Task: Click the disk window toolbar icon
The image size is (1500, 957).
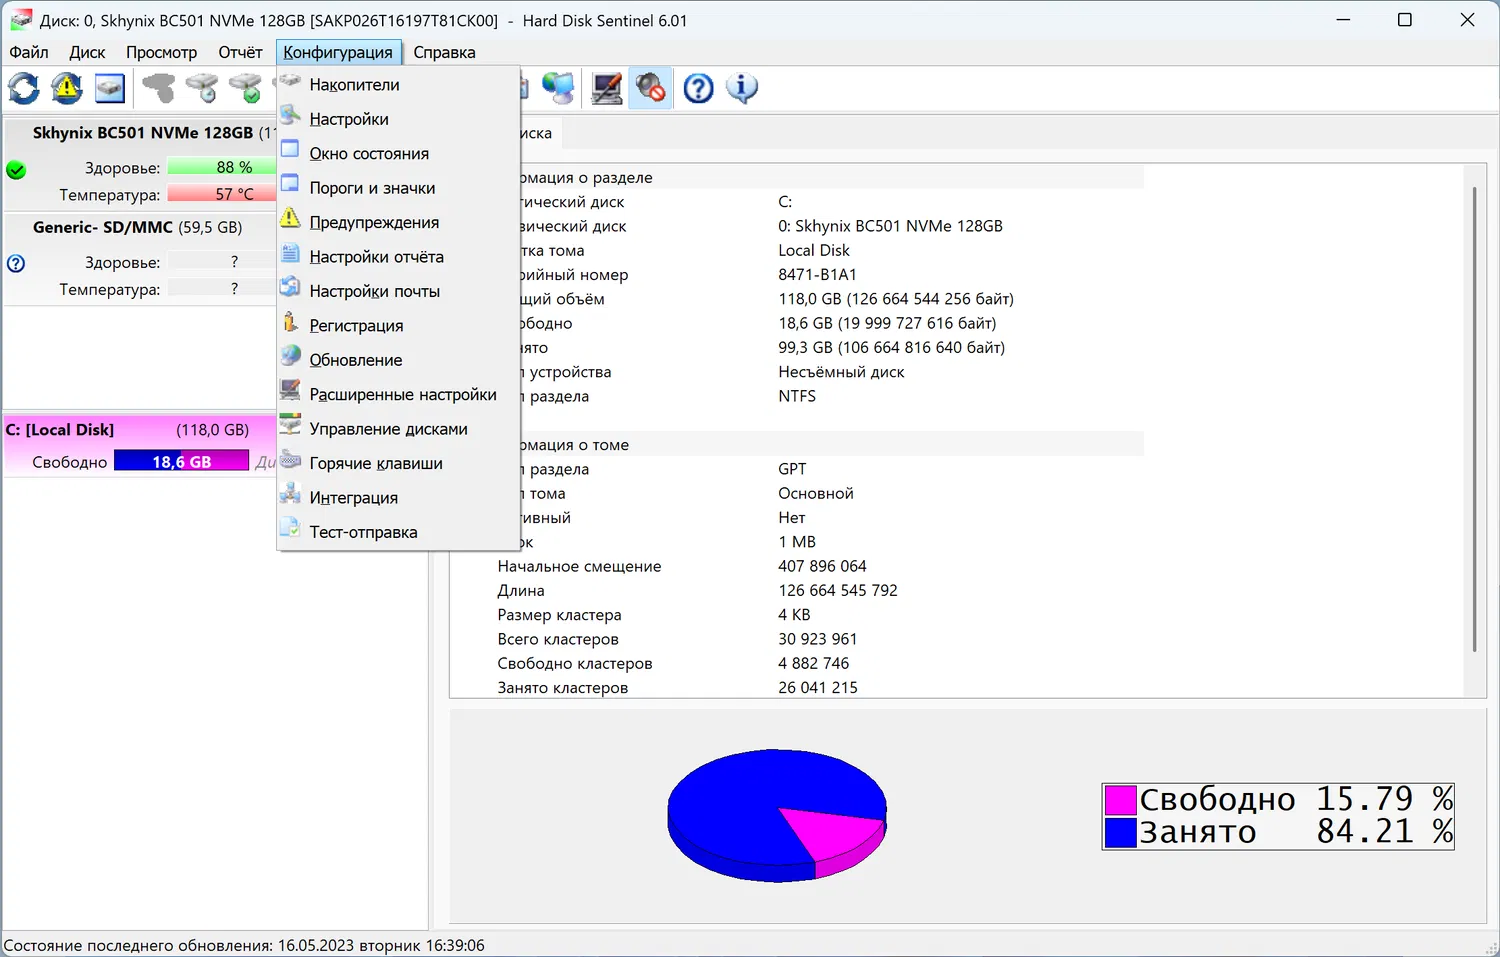Action: point(110,88)
